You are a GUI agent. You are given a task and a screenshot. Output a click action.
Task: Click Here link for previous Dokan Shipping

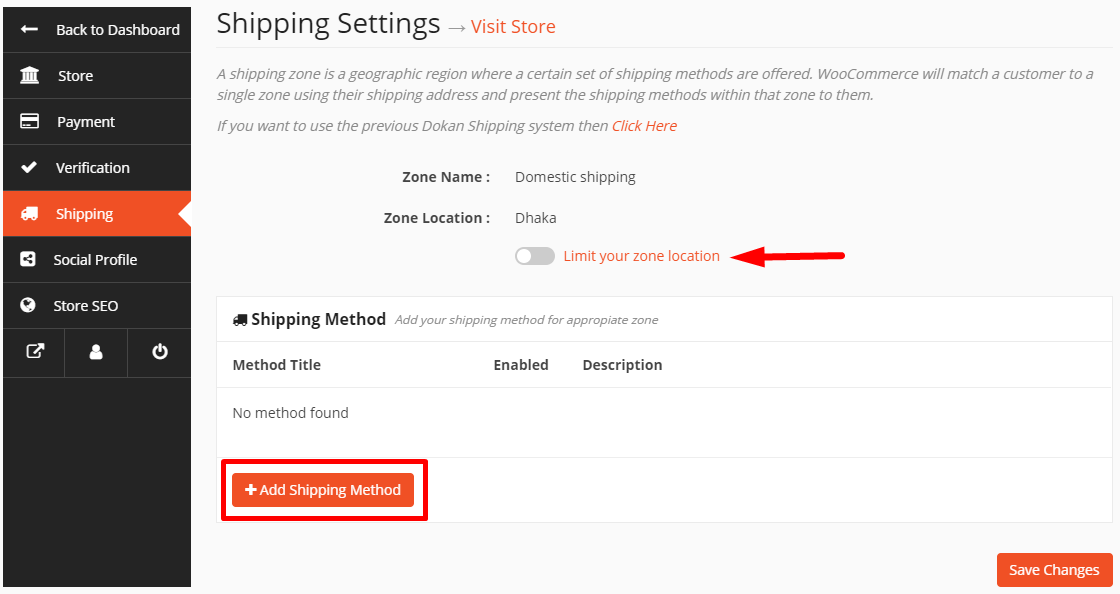click(644, 126)
